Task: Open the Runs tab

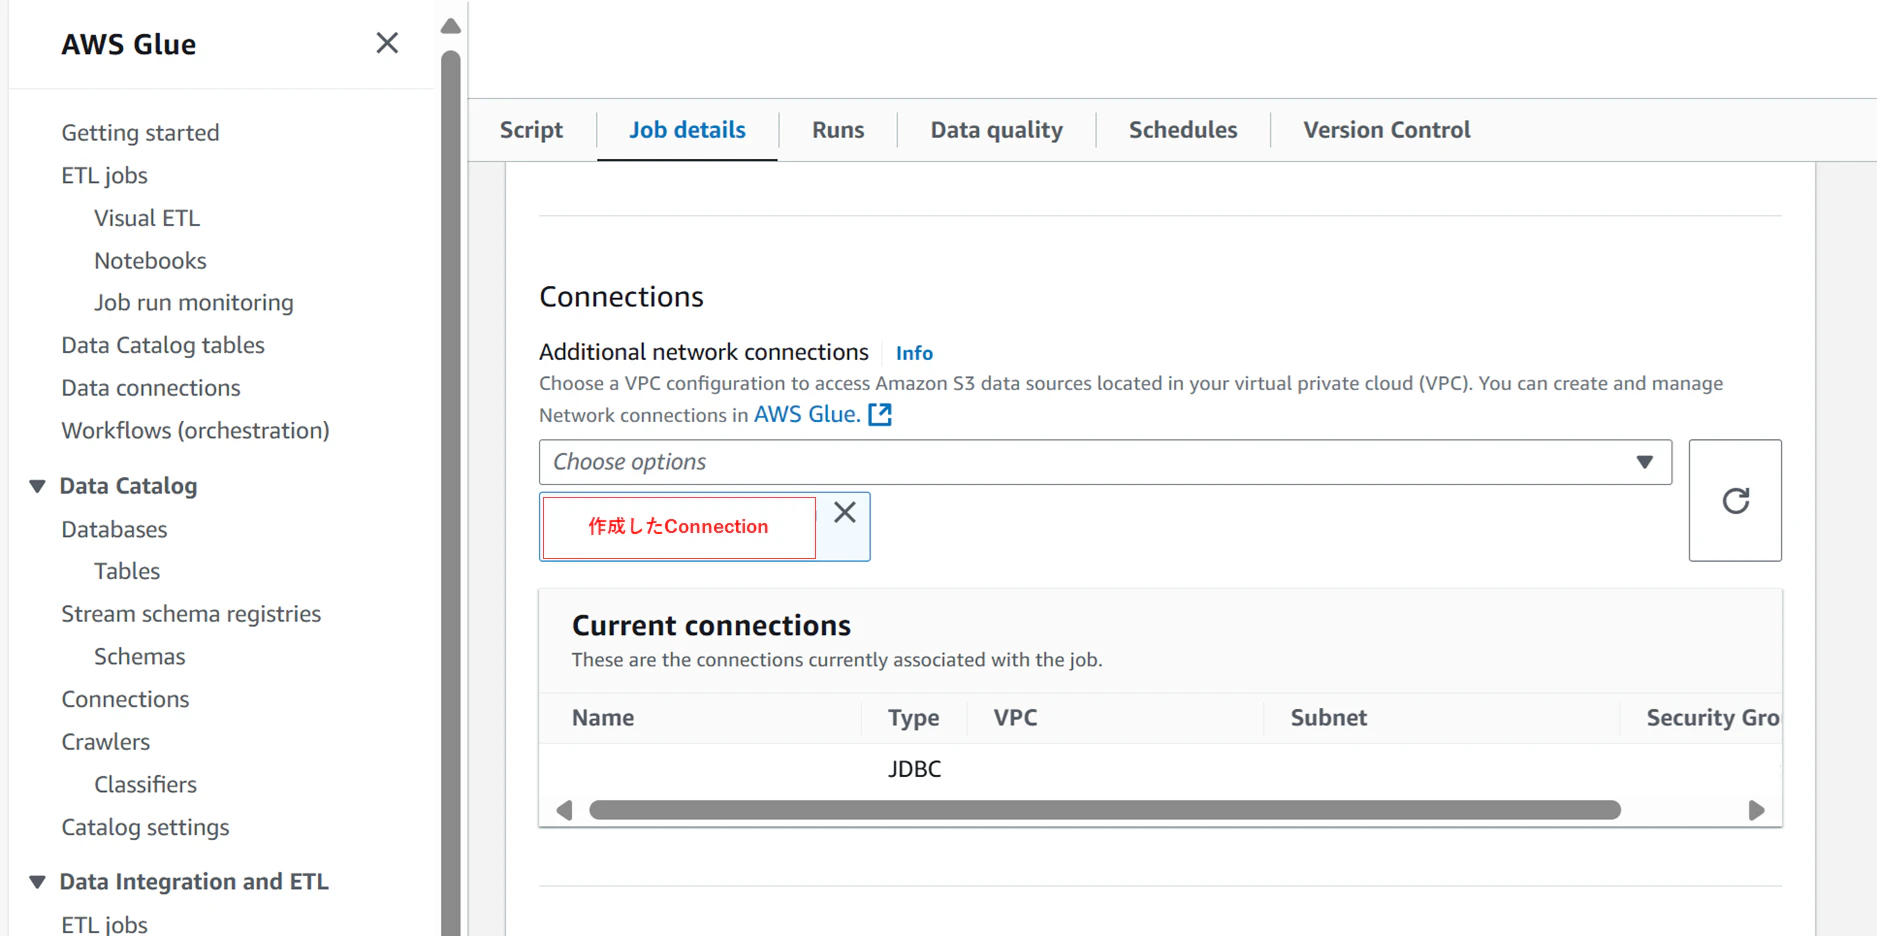Action: (x=838, y=130)
